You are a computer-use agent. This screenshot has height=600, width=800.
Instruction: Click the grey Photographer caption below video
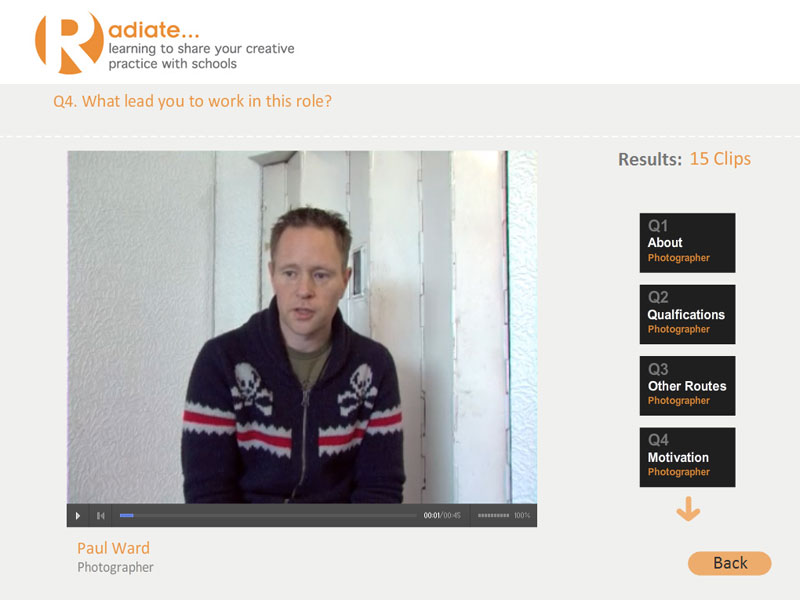click(115, 567)
